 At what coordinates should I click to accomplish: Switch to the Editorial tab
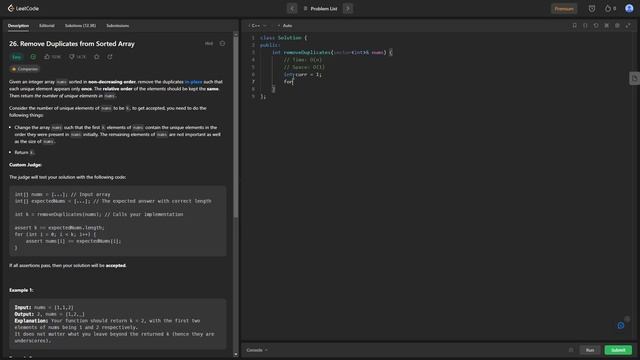[47, 26]
